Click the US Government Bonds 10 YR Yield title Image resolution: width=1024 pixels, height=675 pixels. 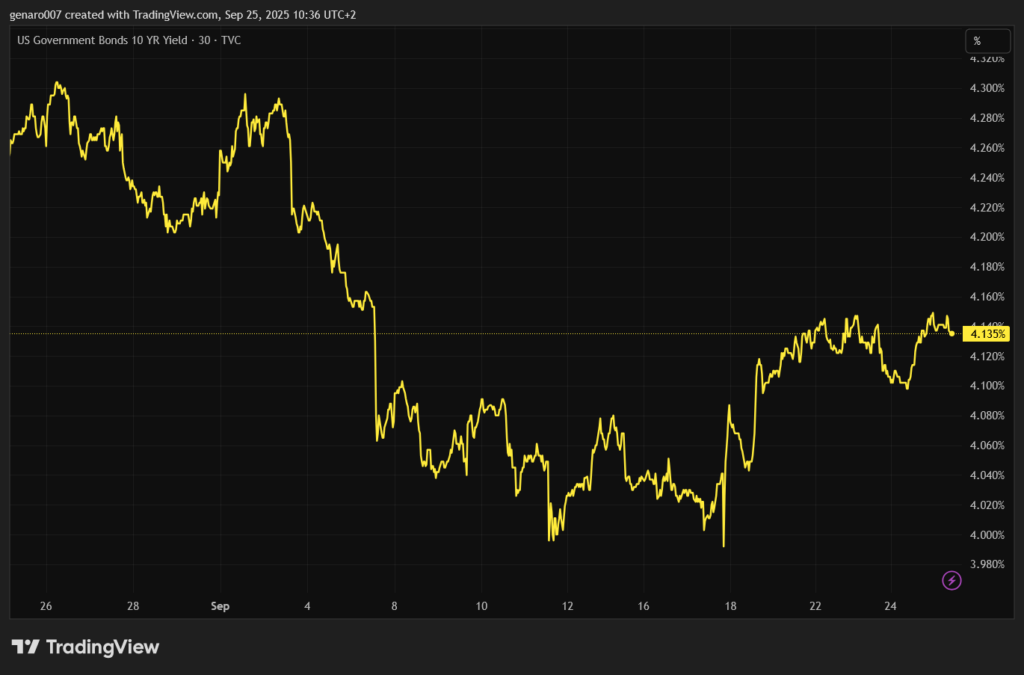point(129,40)
